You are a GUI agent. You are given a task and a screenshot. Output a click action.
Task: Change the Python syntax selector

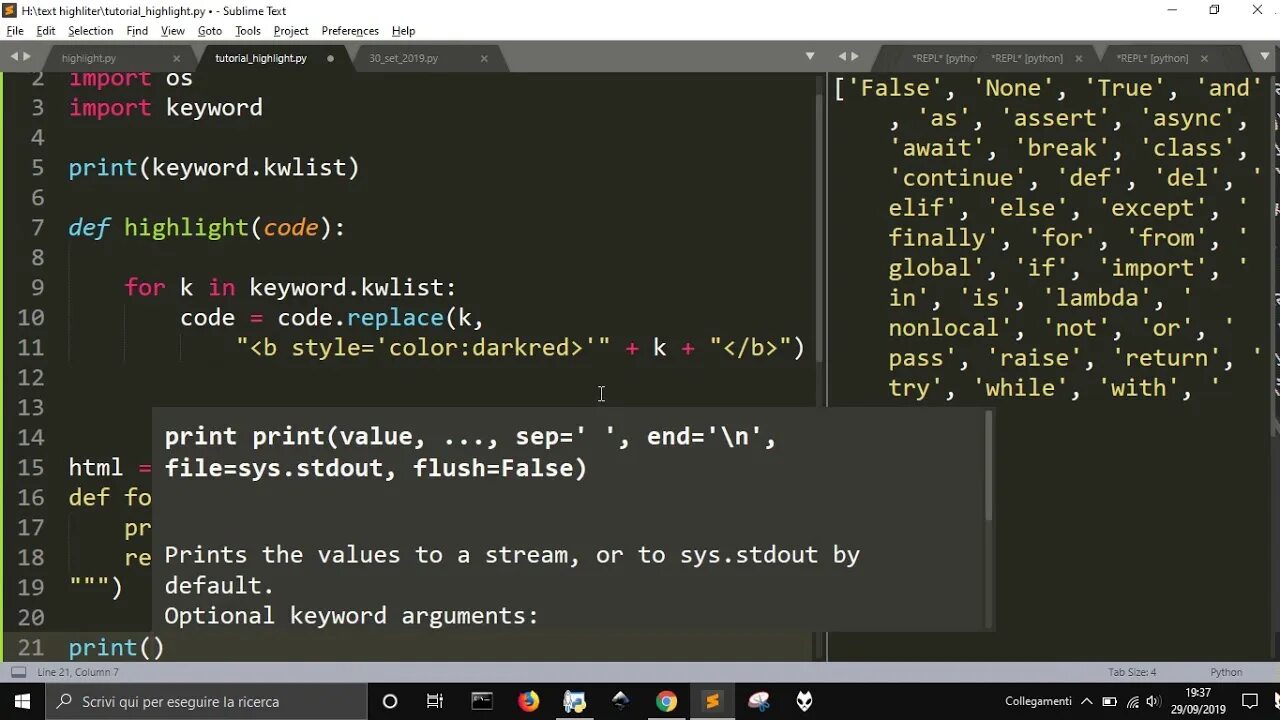[x=1226, y=672]
